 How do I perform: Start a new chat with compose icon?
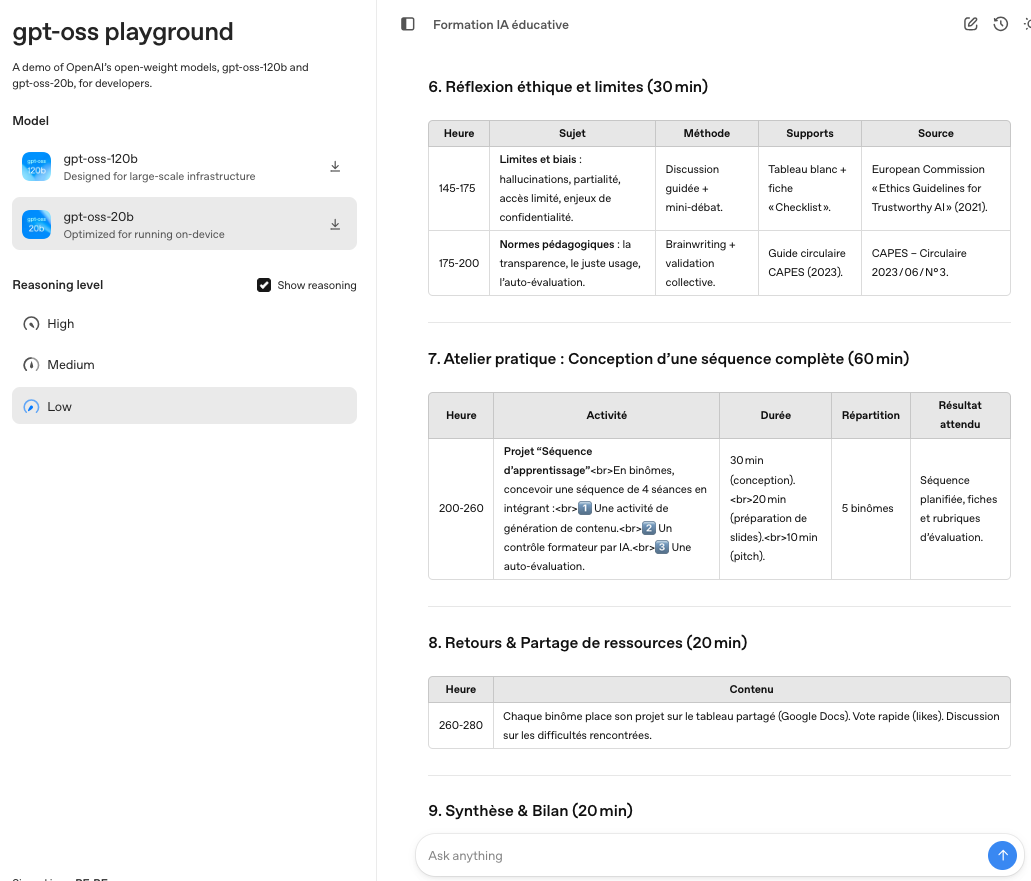coord(970,24)
